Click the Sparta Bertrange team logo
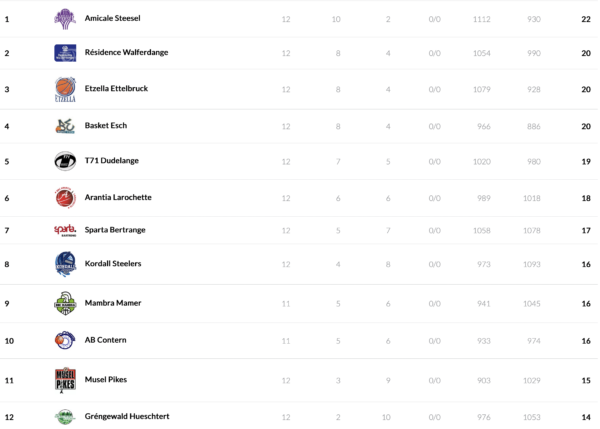600x429 pixels. coord(65,230)
